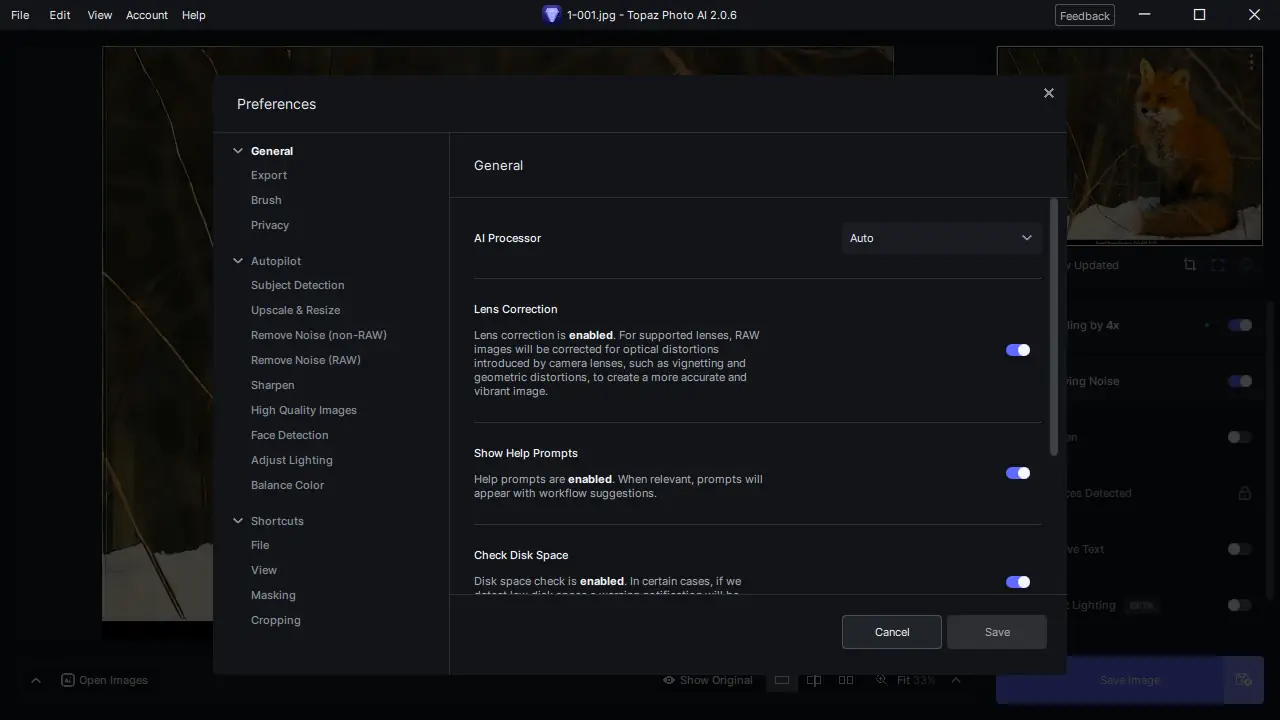The image size is (1280, 720).
Task: Click the Topaz Photo AI logo in title bar
Action: (x=551, y=15)
